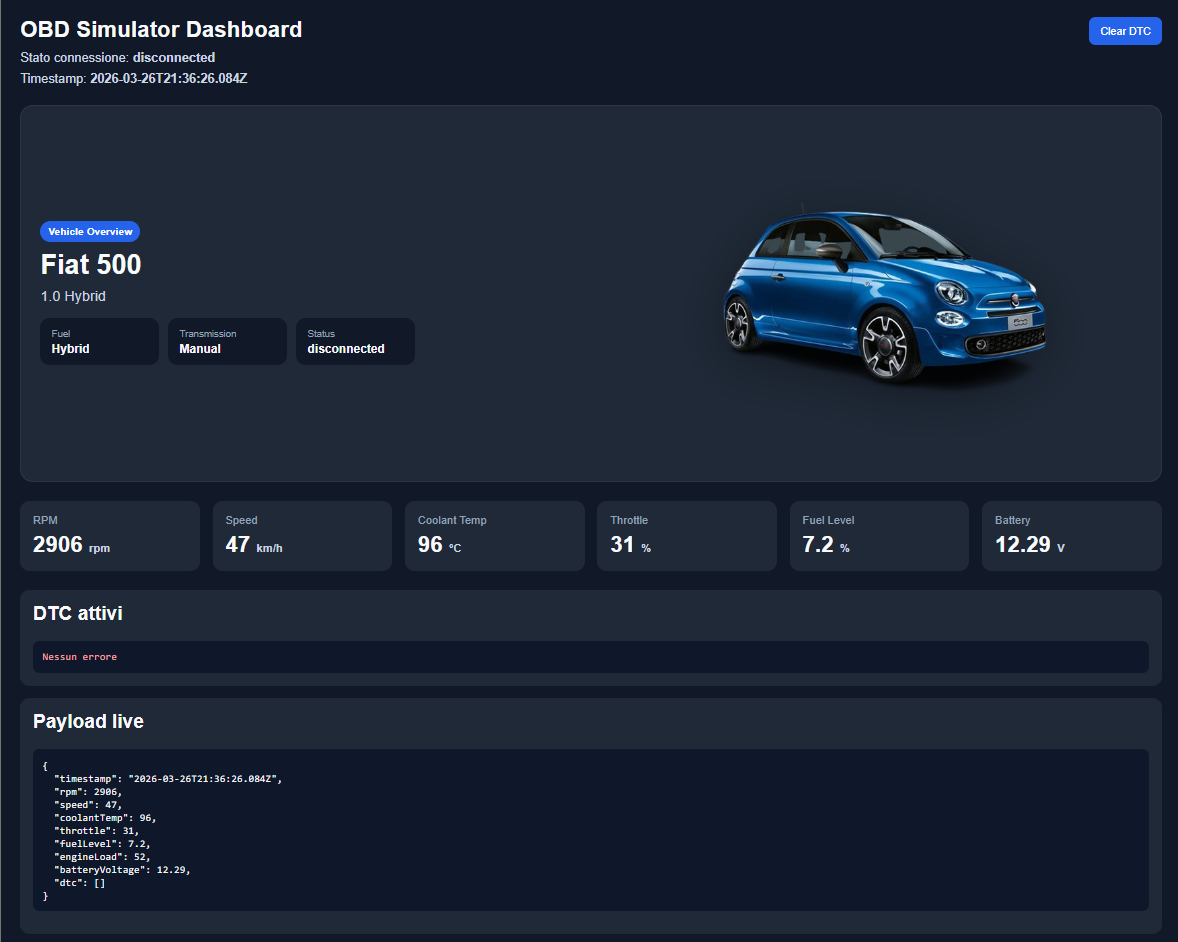
Task: Select the Transmission Manual info card
Action: tap(227, 342)
